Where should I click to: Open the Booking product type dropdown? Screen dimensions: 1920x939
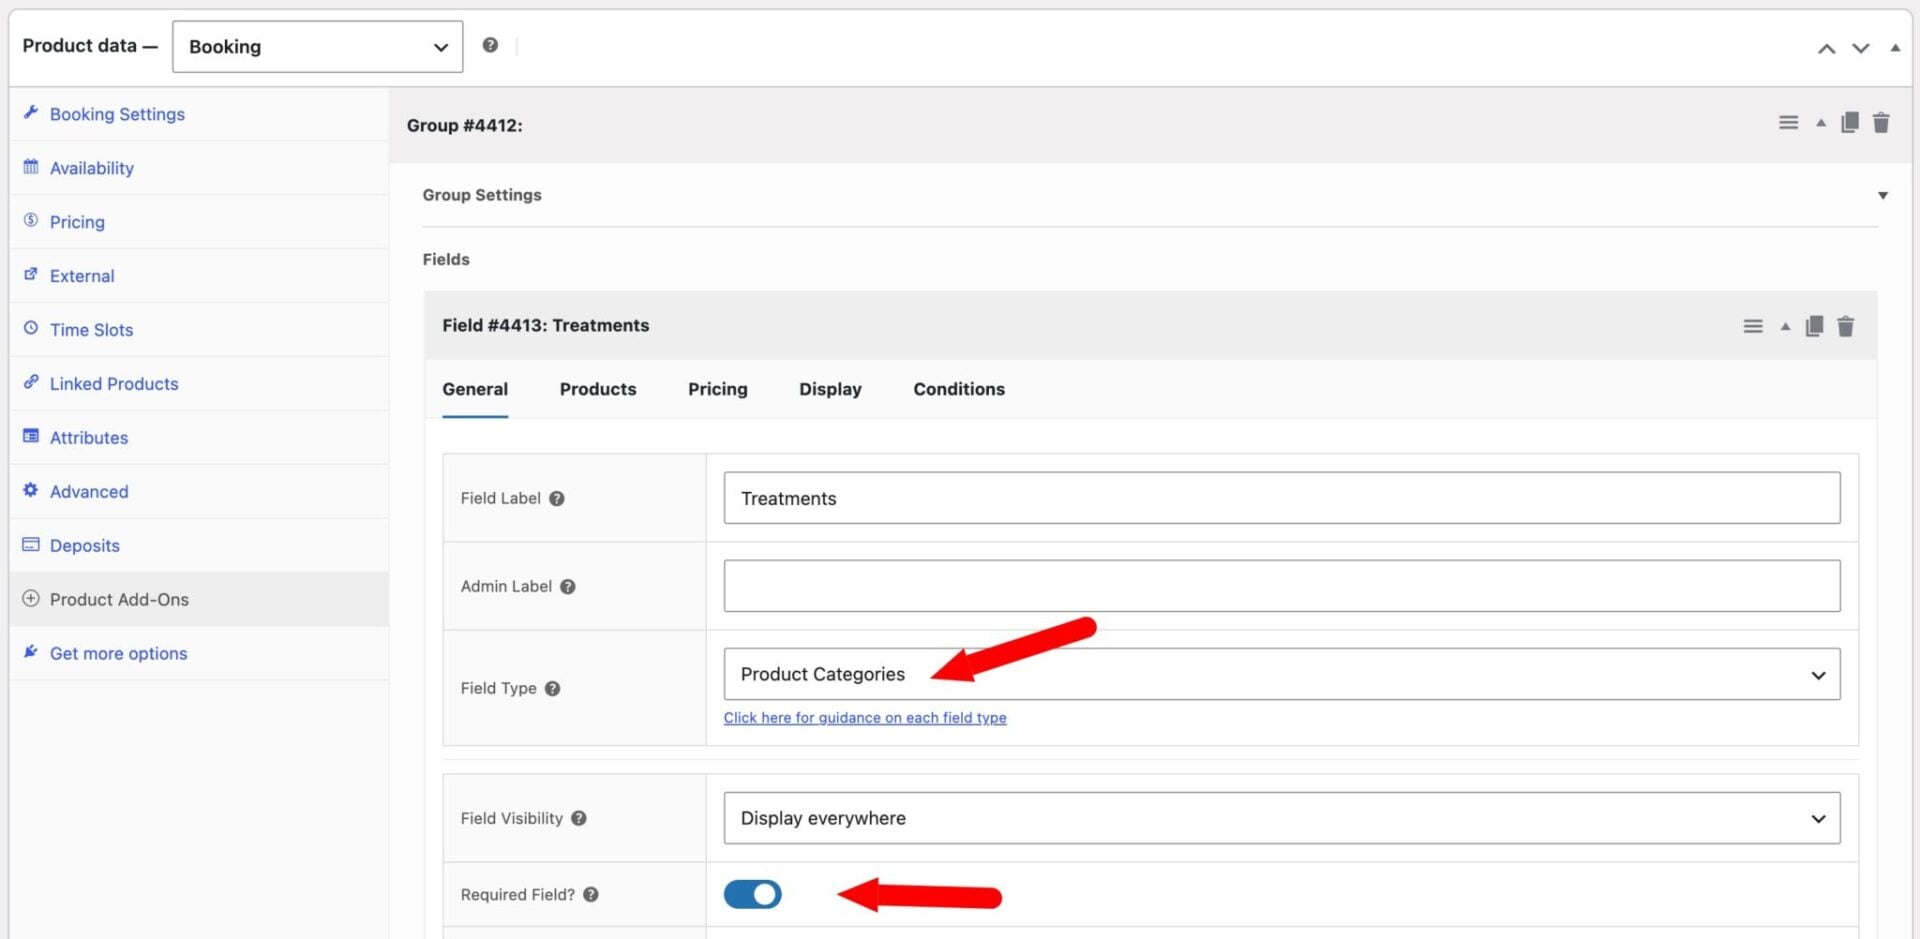(x=317, y=46)
